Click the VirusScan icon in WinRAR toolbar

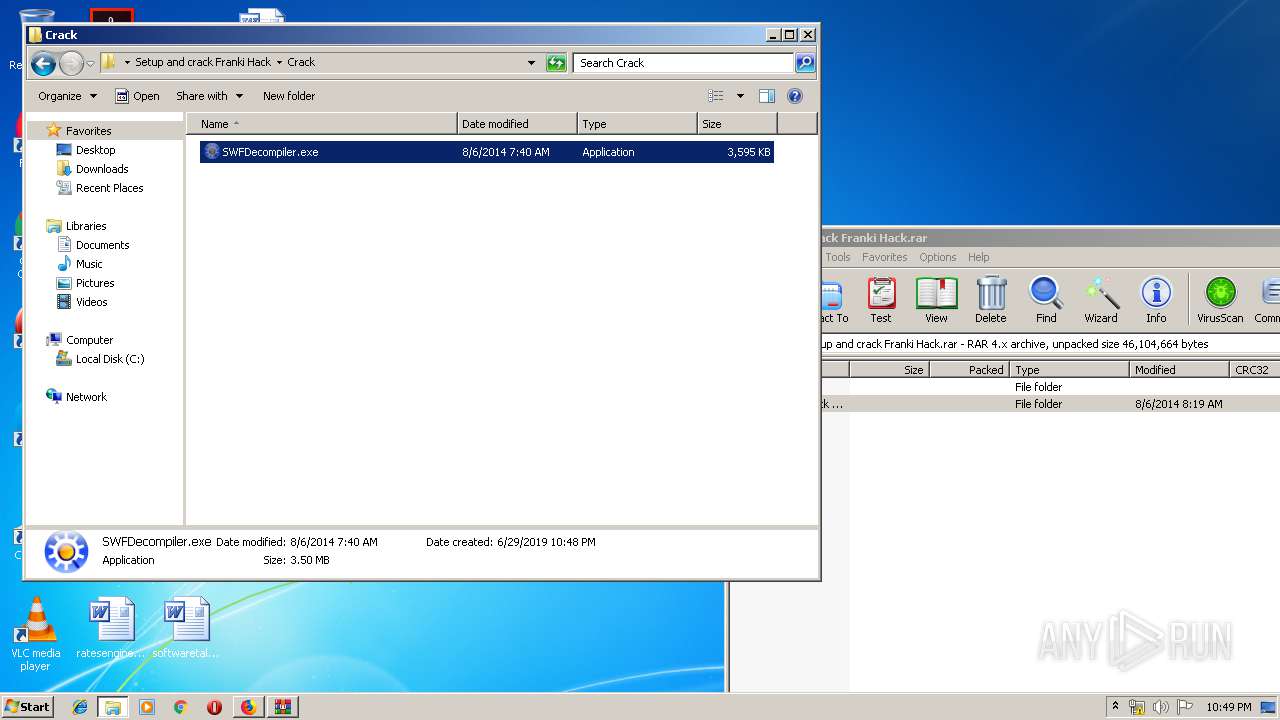point(1220,301)
